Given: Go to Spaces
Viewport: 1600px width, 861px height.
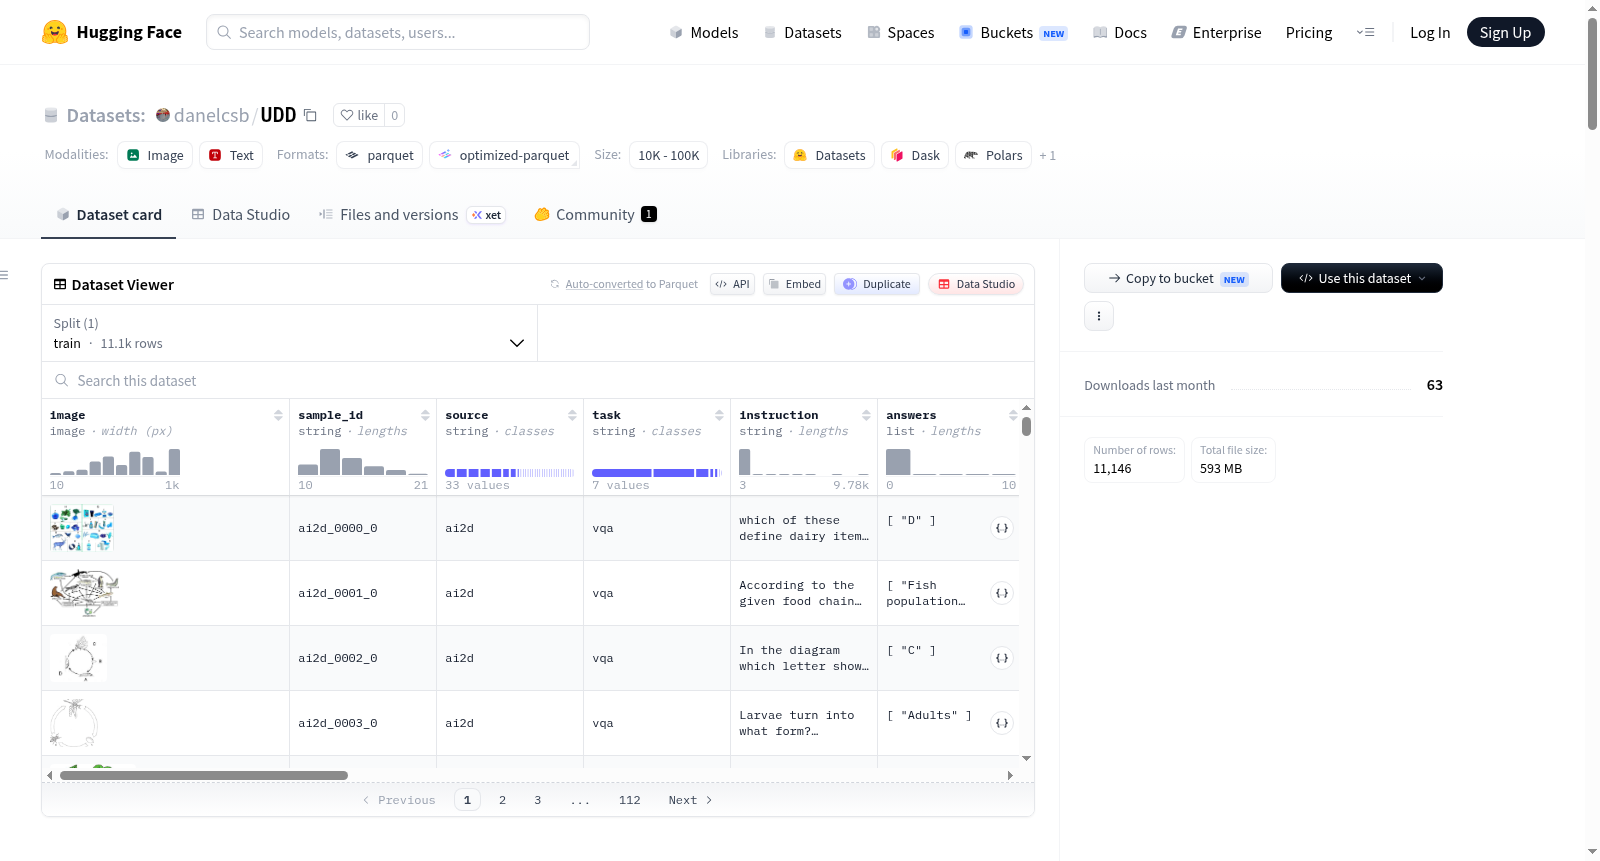Looking at the screenshot, I should (x=901, y=32).
